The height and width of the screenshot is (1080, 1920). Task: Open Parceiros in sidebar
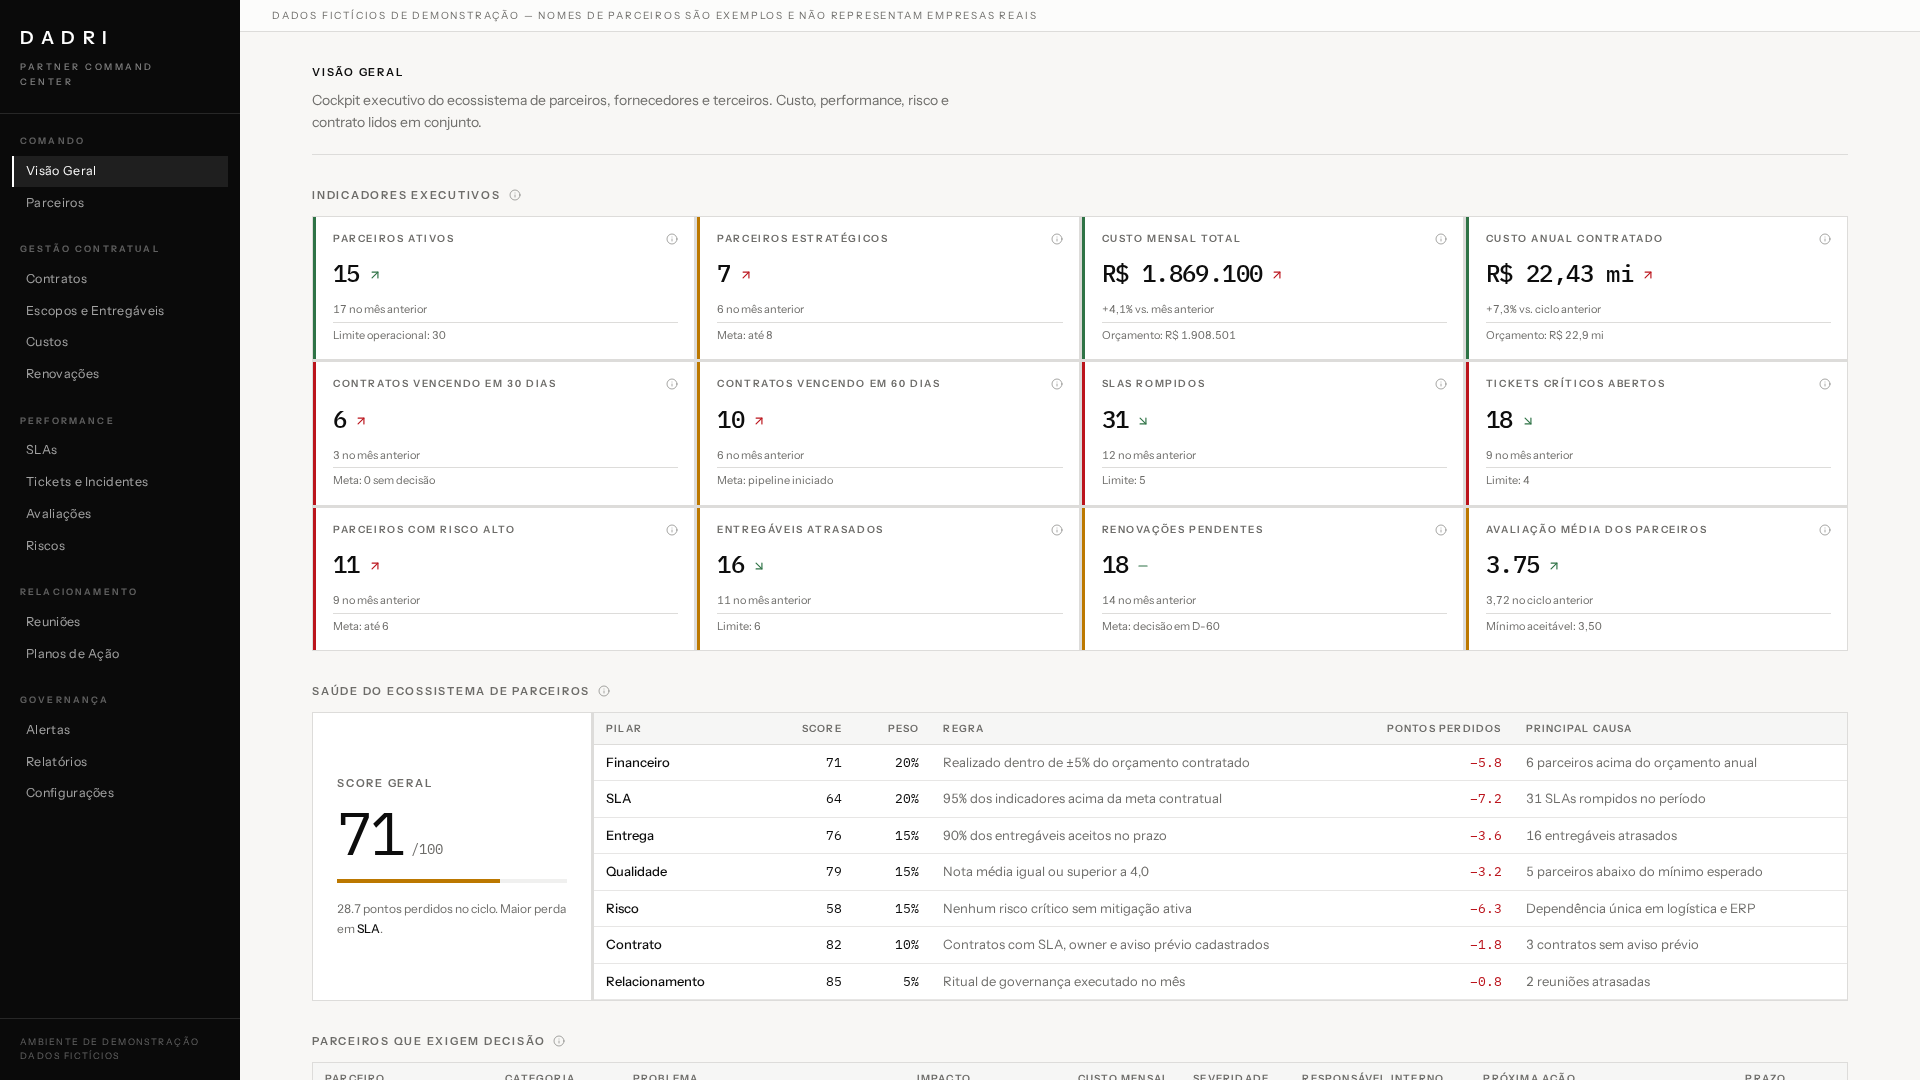coord(120,203)
